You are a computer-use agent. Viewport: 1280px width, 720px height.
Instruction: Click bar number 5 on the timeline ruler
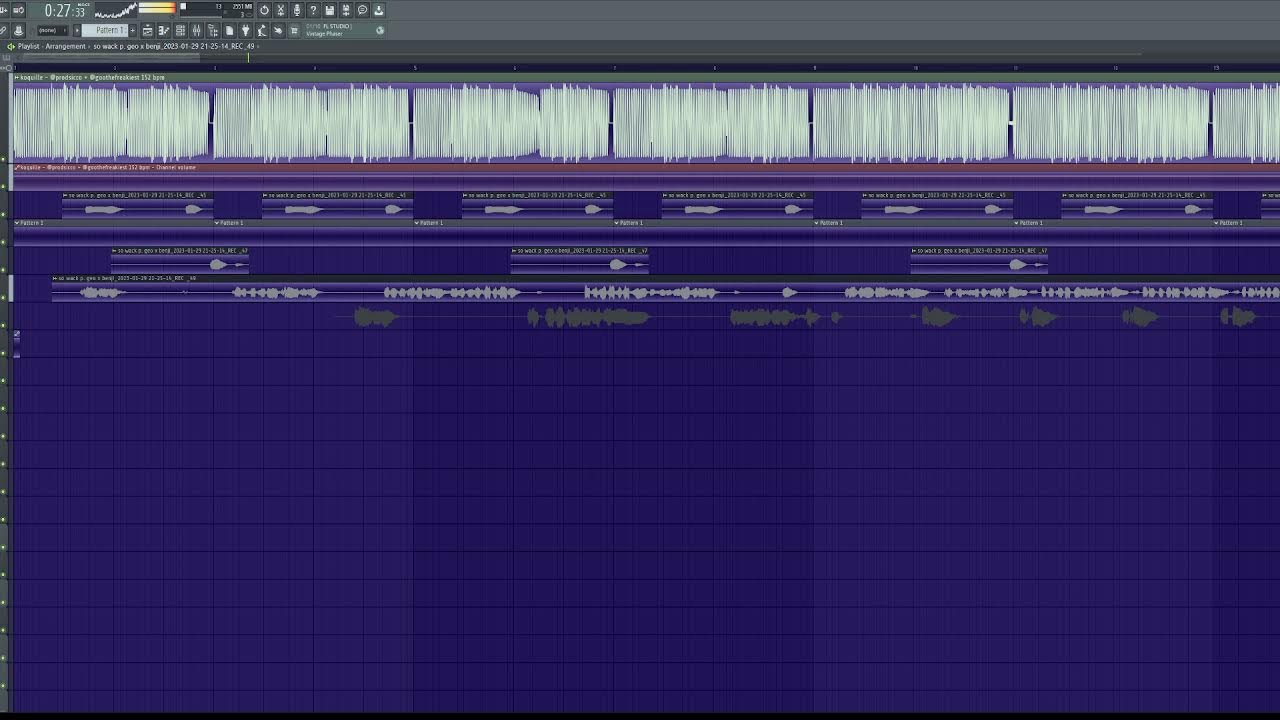point(415,68)
